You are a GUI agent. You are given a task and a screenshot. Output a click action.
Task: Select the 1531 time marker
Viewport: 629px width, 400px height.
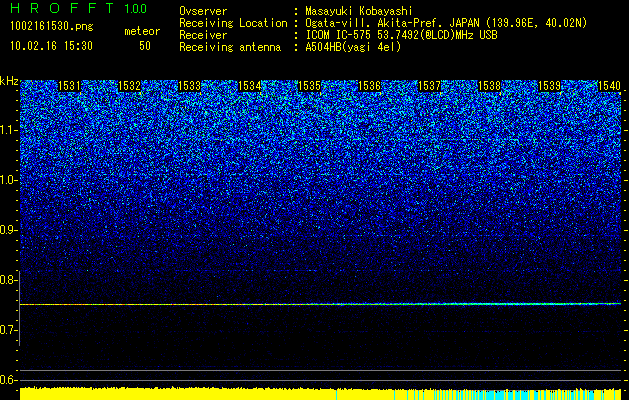[x=69, y=86]
